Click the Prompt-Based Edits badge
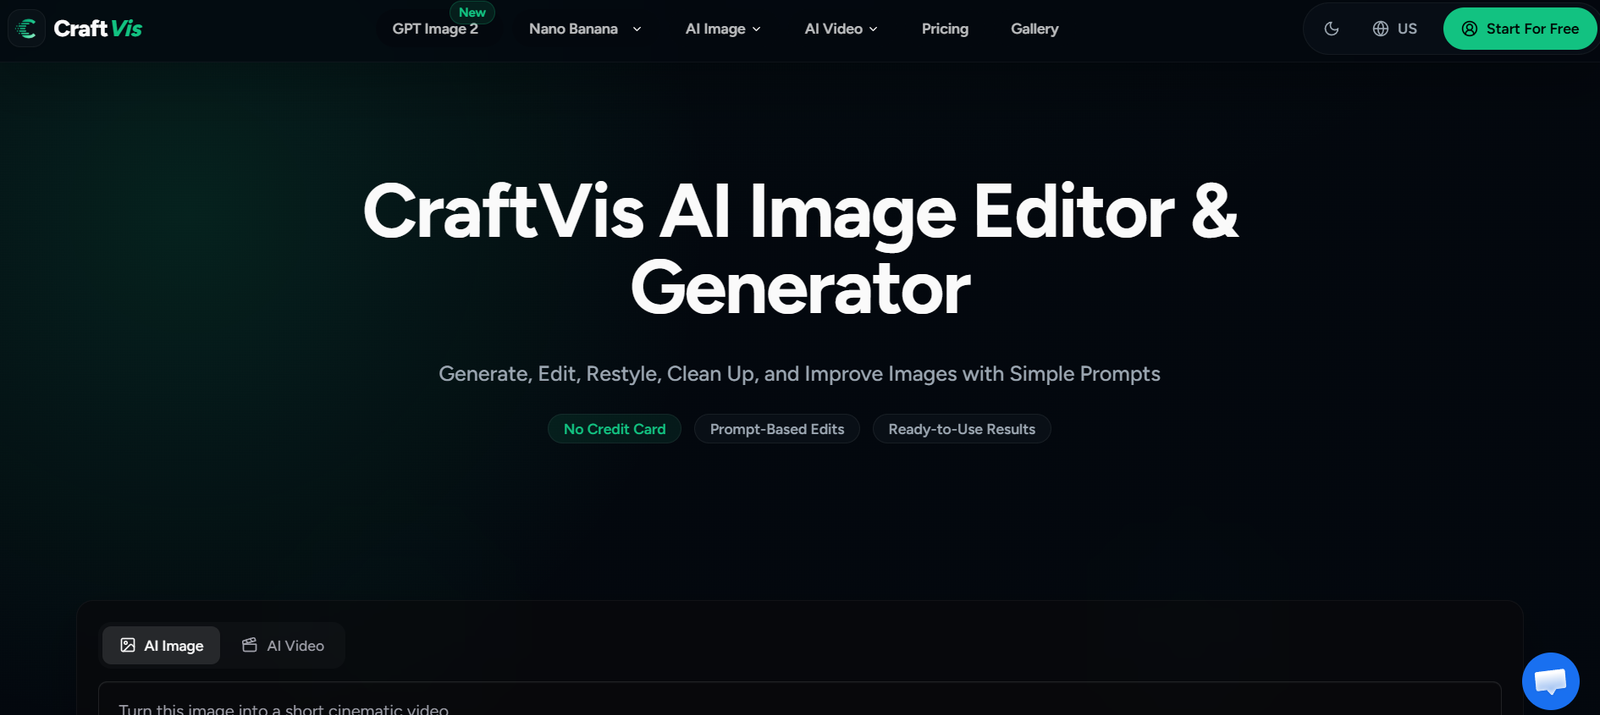This screenshot has width=1600, height=715. click(x=777, y=429)
